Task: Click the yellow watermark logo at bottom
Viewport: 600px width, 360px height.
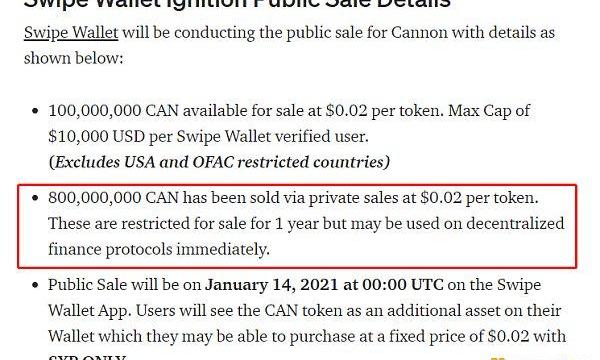Action: [x=498, y=358]
